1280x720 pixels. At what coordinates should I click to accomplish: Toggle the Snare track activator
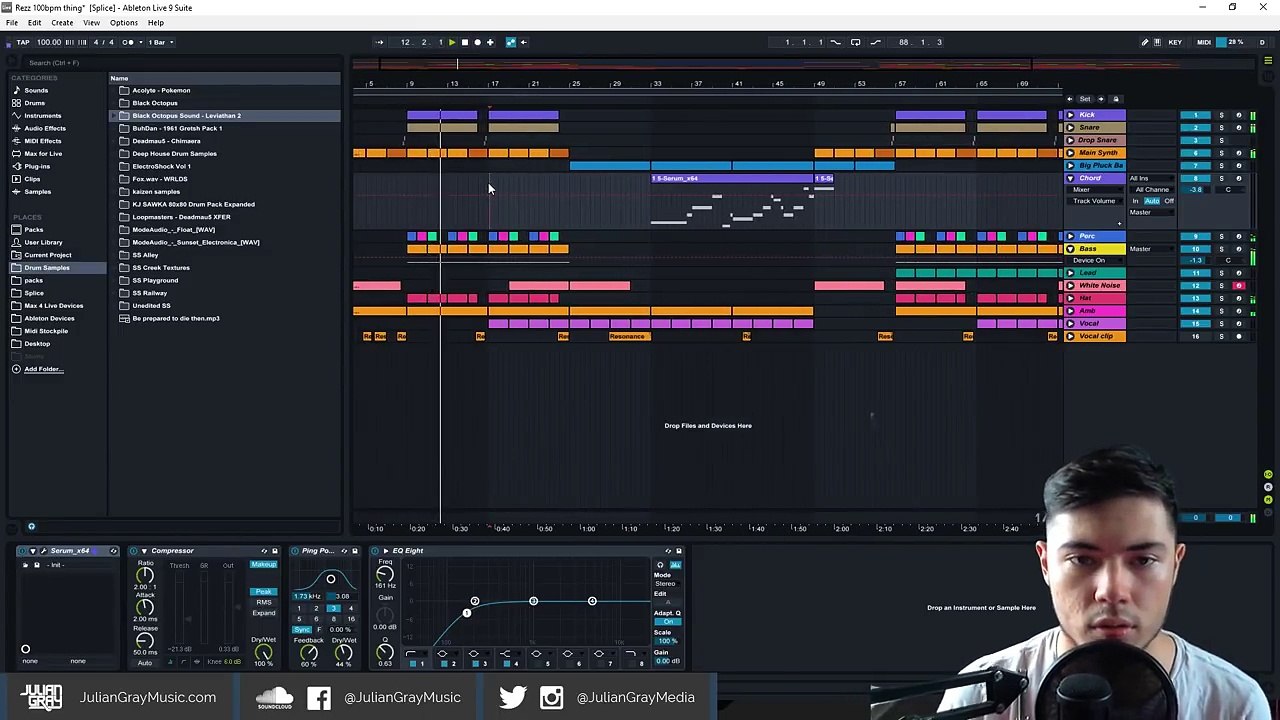point(1195,127)
